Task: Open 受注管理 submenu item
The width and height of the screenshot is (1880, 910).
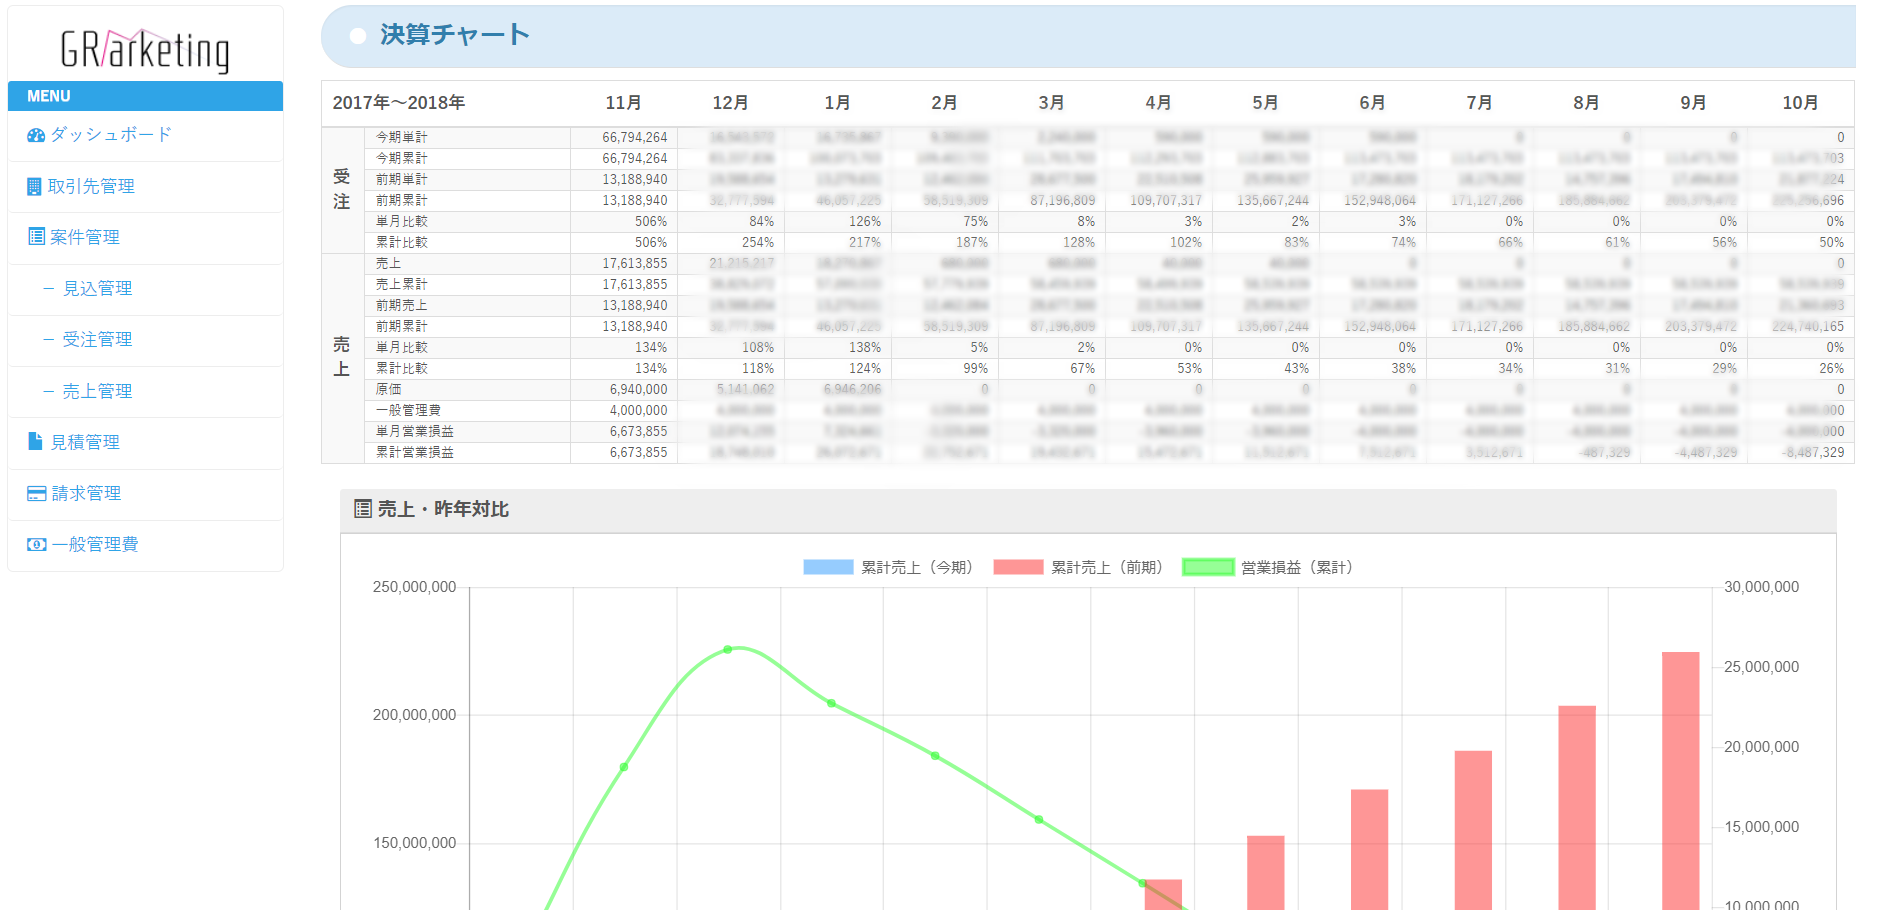Action: click(97, 339)
